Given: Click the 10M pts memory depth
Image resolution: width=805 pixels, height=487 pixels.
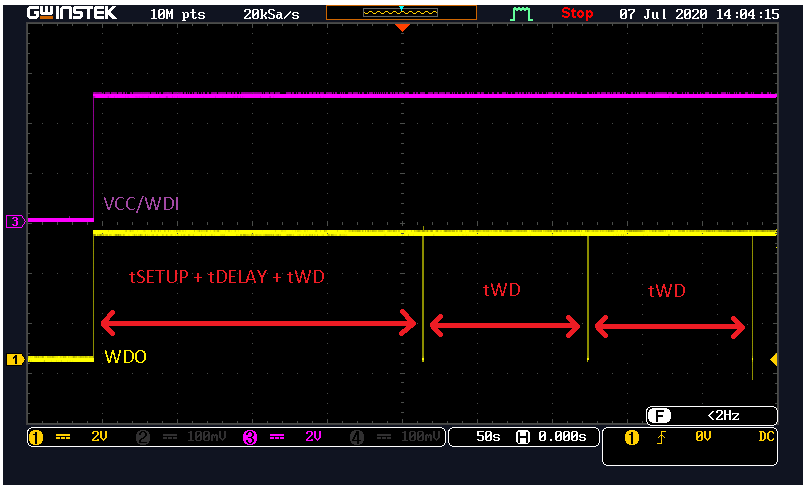Looking at the screenshot, I should 178,14.
